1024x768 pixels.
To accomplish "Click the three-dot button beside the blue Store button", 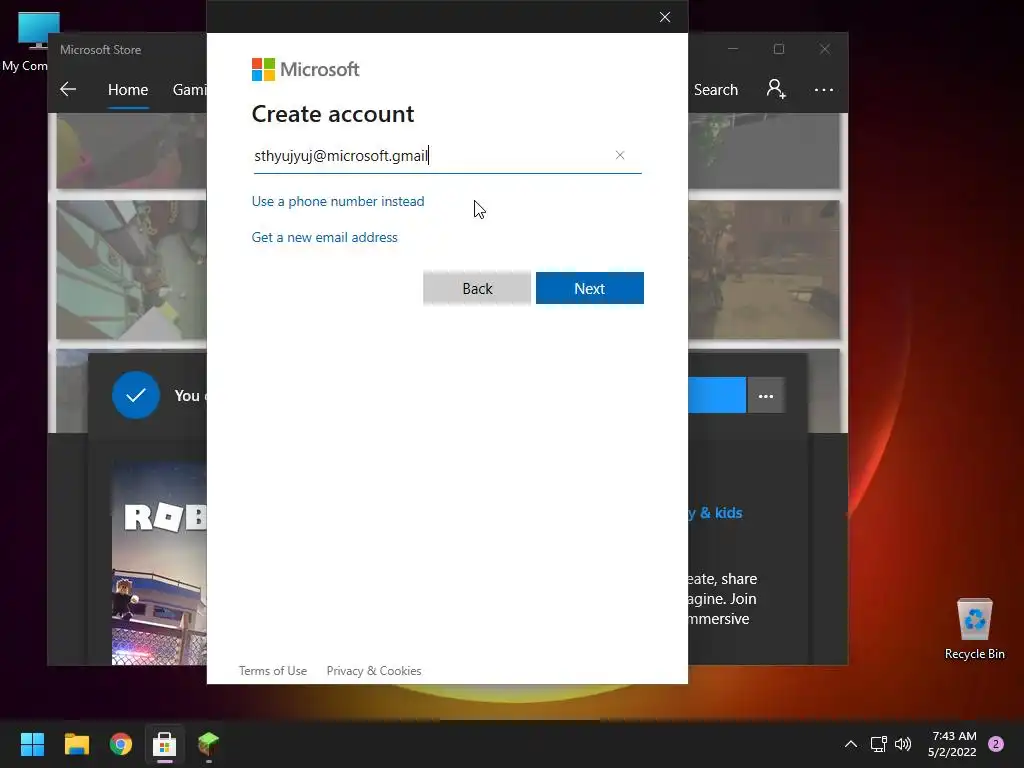I will click(x=765, y=396).
